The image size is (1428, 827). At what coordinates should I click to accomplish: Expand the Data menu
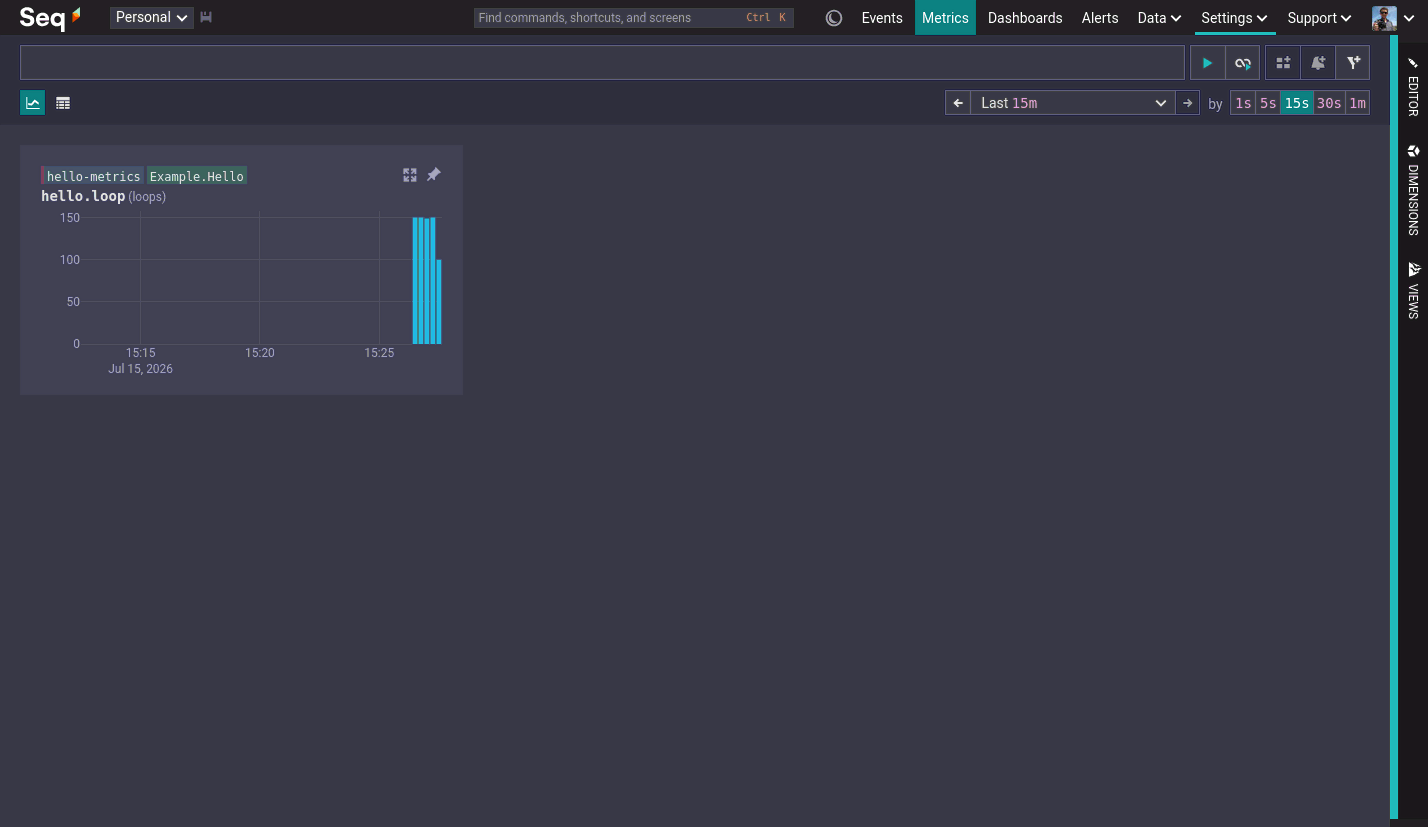(x=1159, y=18)
